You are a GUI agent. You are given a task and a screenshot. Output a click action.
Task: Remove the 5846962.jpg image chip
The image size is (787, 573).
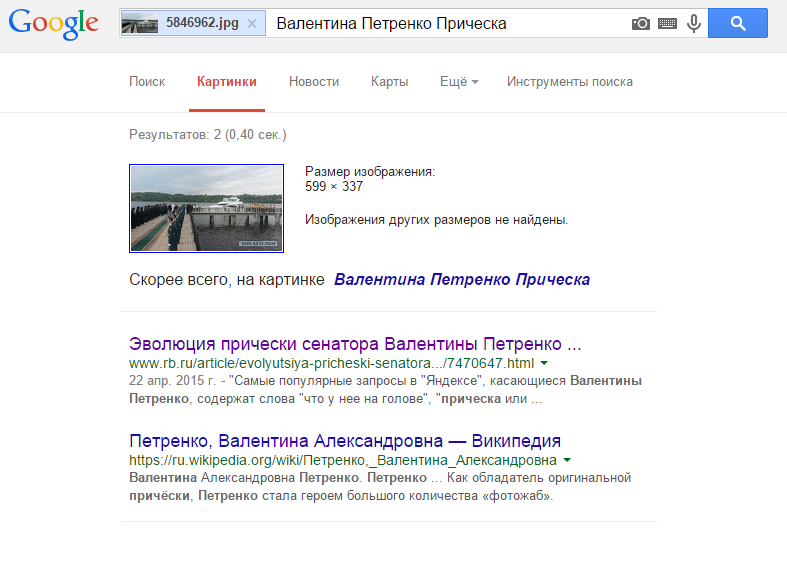pyautogui.click(x=252, y=24)
